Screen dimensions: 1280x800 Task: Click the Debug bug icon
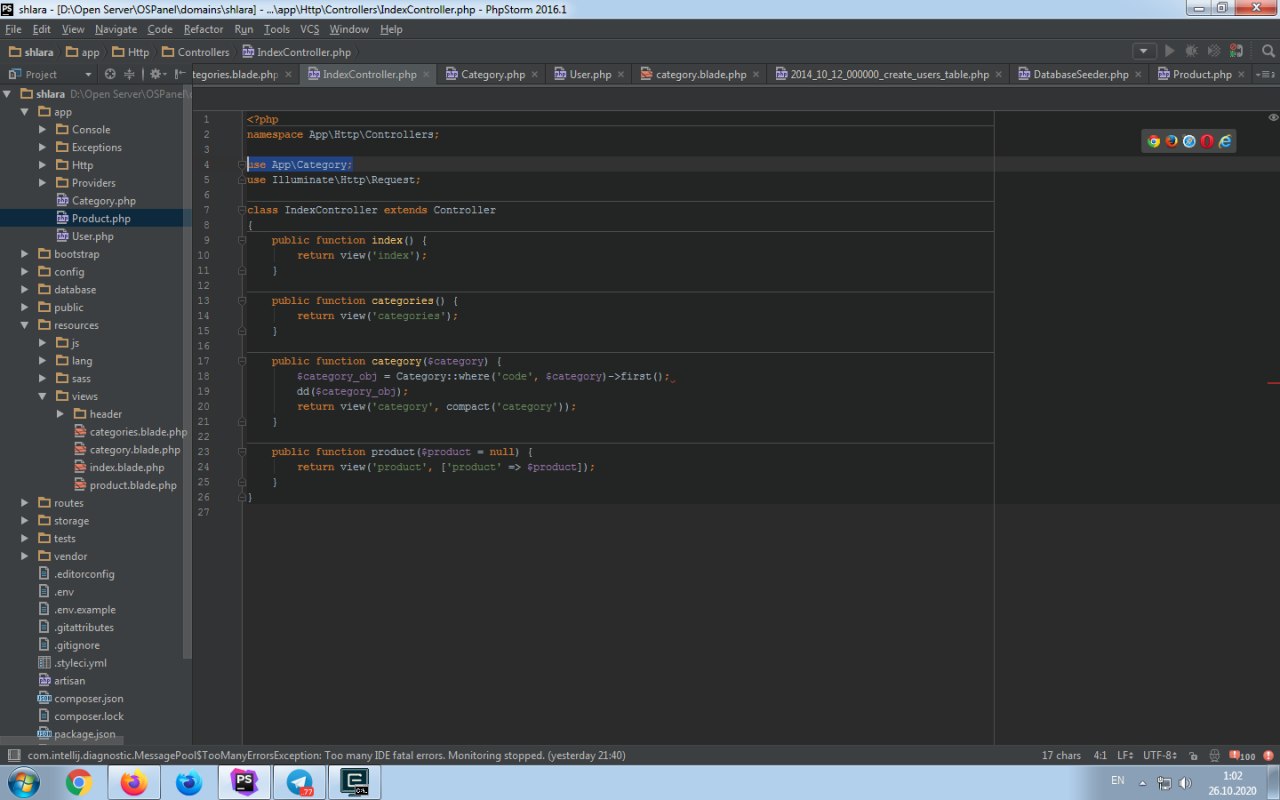(x=1191, y=51)
